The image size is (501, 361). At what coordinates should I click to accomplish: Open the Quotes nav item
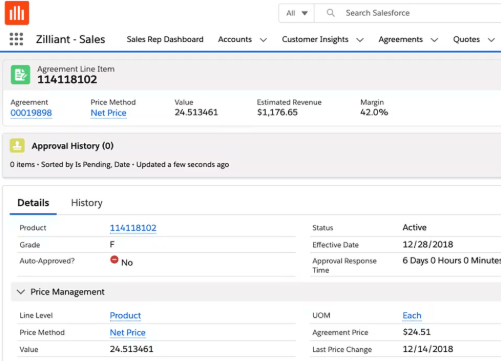(466, 39)
